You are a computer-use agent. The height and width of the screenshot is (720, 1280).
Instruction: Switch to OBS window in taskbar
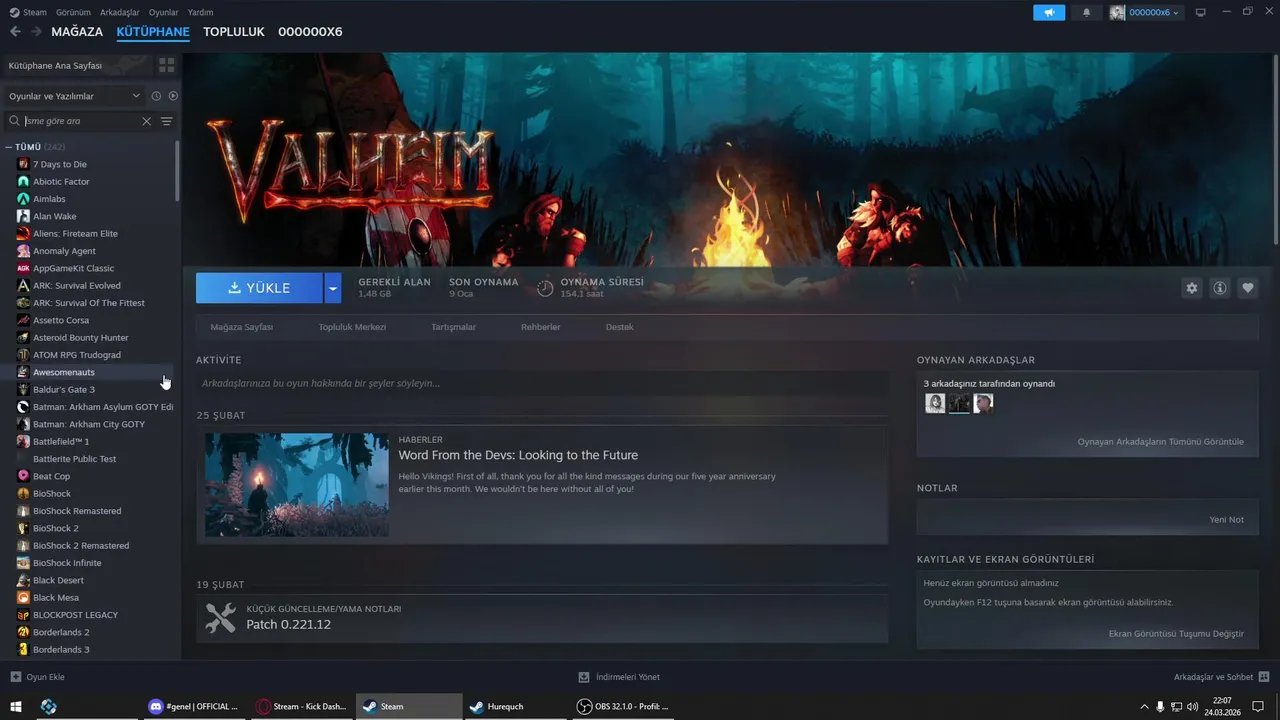click(x=623, y=706)
